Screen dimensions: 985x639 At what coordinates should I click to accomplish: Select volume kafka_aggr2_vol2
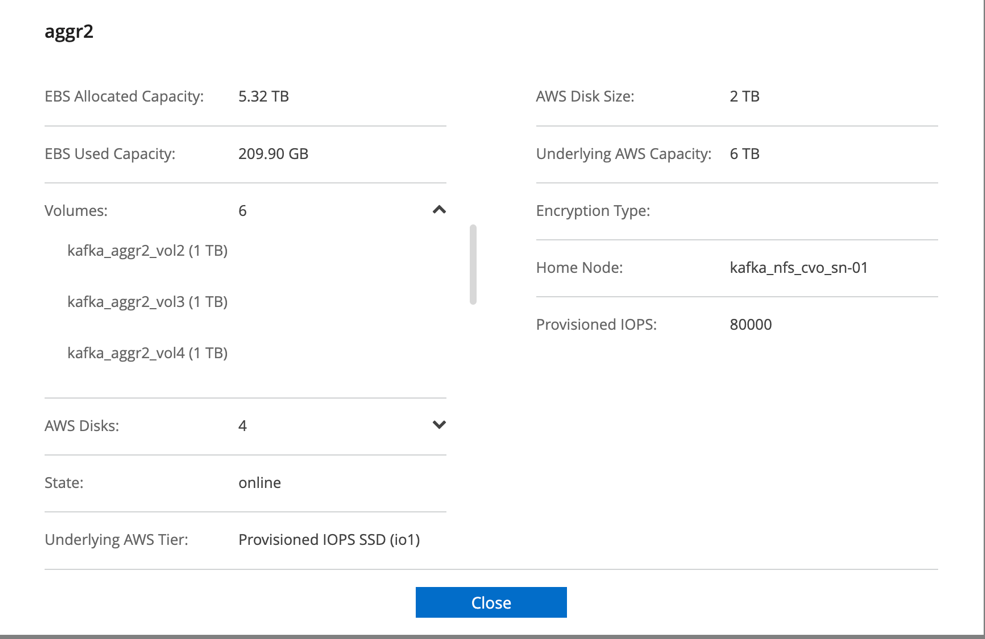click(x=147, y=250)
